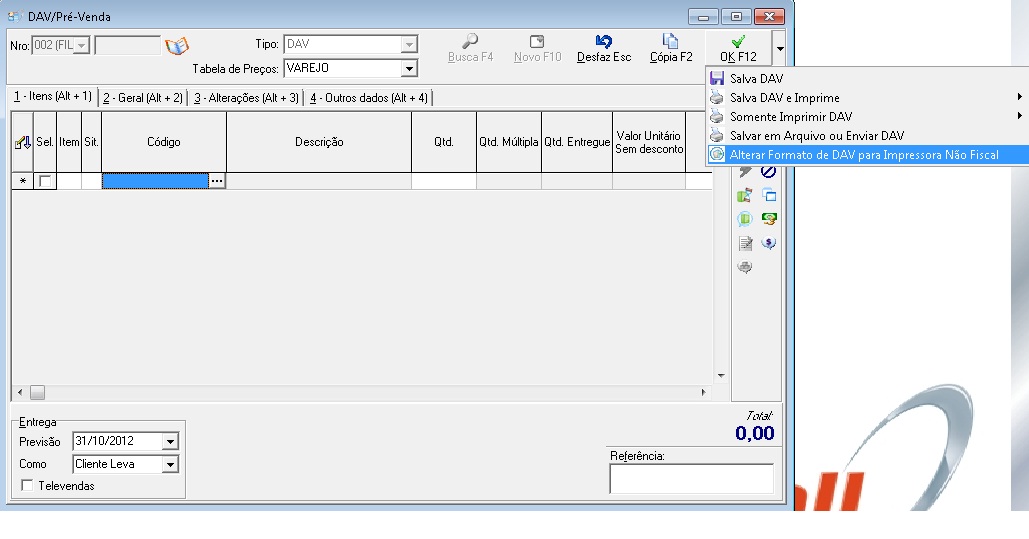
Task: Click printer icon beside Somente Imprimir DAV
Action: (717, 116)
